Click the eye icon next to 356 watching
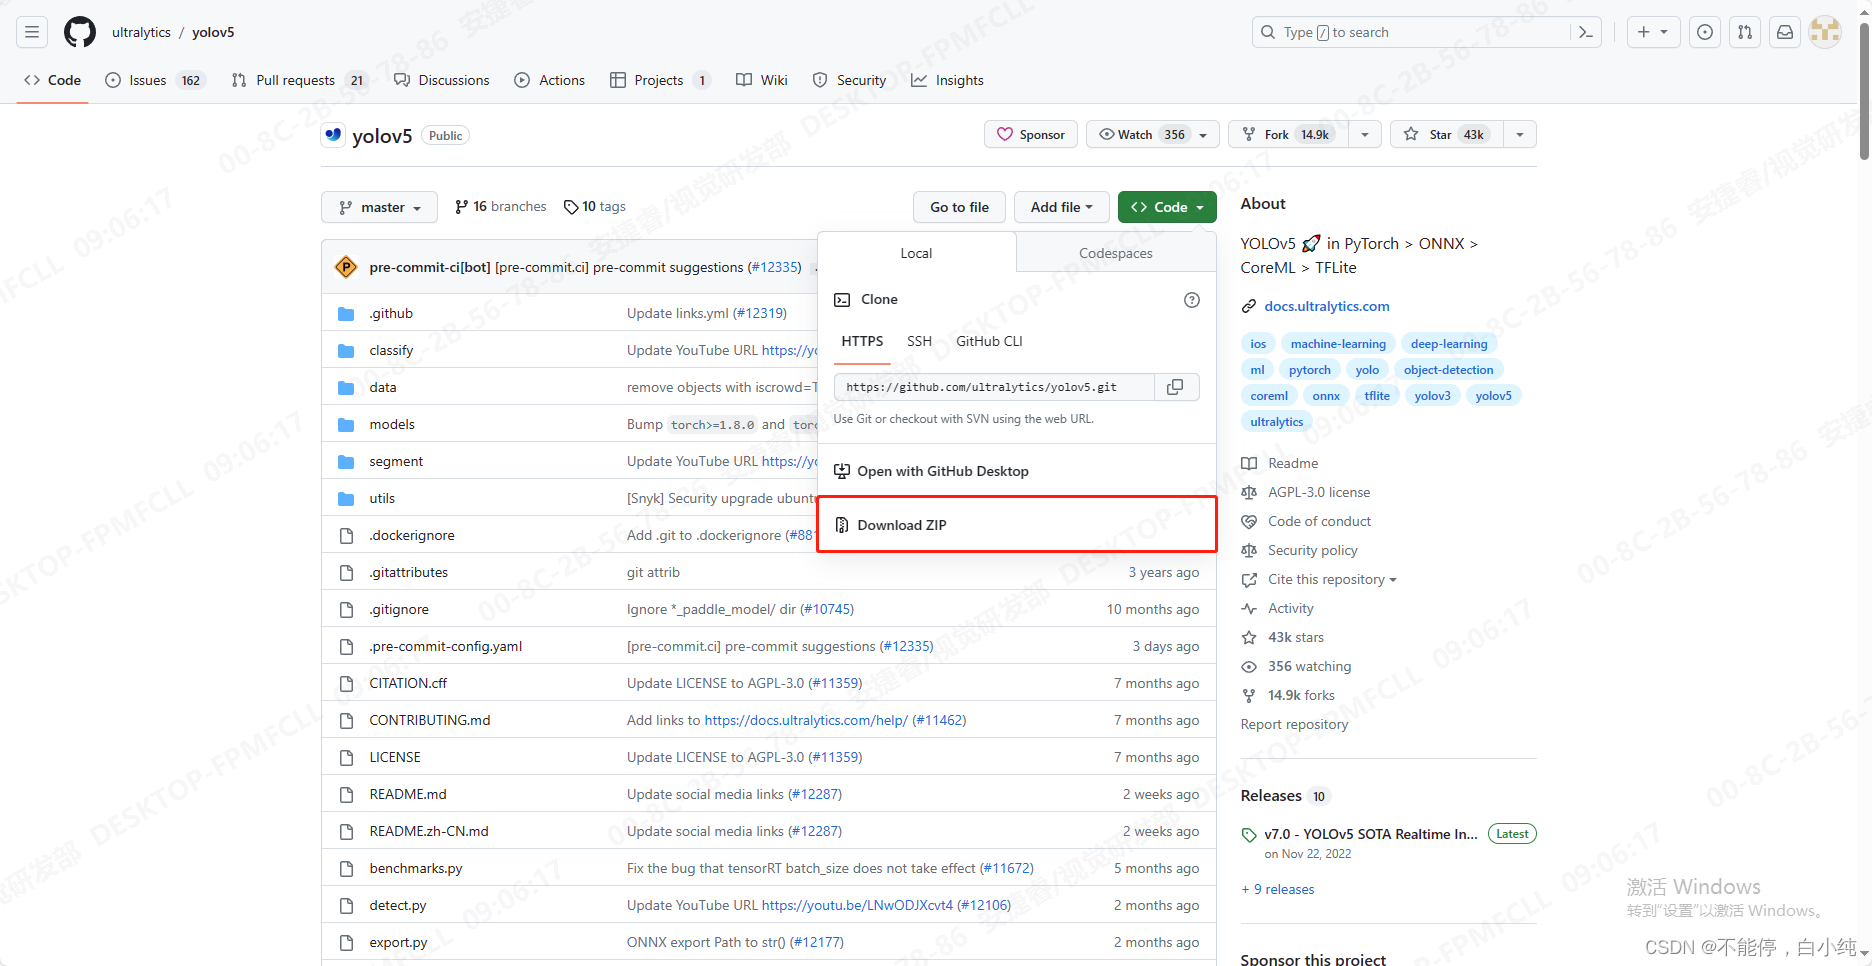This screenshot has width=1872, height=966. 1249,666
